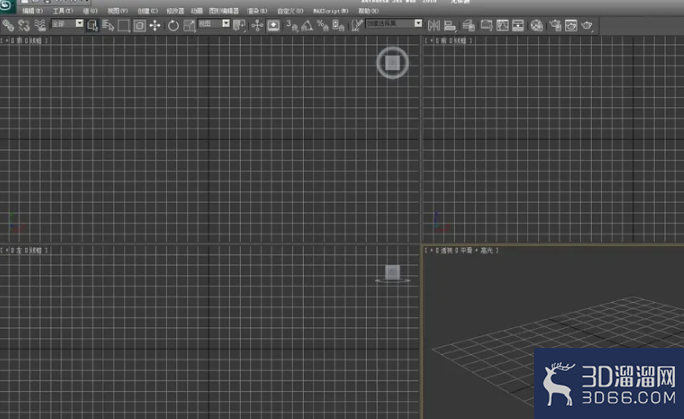
Task: Open the 帮助(H) menu
Action: (x=369, y=10)
